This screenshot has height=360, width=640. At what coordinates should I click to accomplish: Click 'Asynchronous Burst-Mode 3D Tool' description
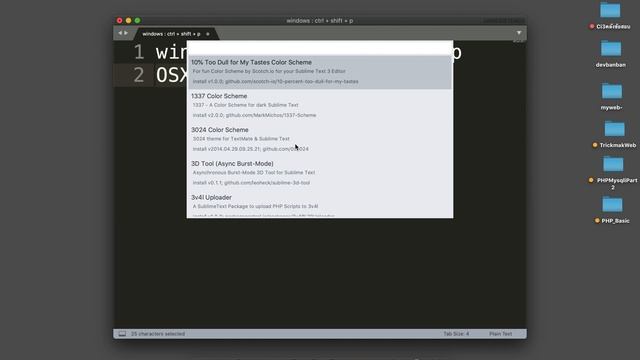(x=253, y=173)
